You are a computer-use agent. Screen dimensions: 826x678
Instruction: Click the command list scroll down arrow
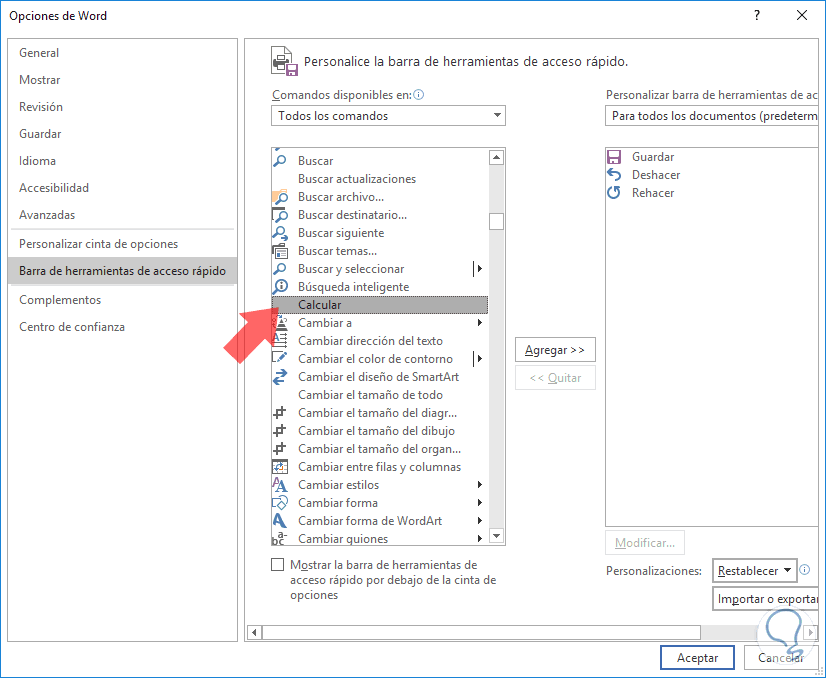[x=496, y=536]
